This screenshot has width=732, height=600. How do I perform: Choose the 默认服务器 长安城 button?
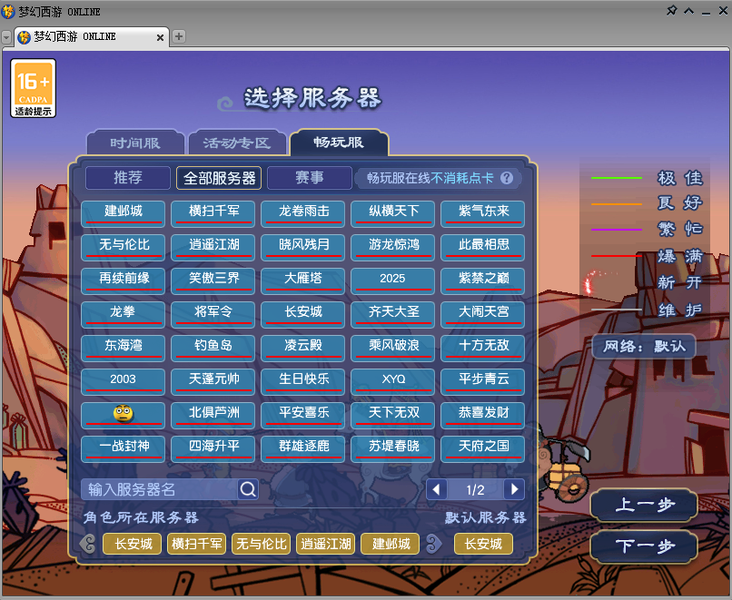[484, 544]
